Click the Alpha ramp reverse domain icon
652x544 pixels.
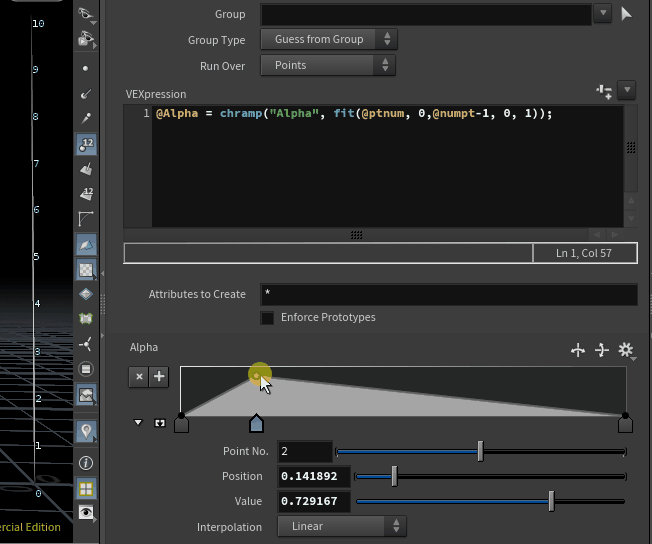(x=578, y=350)
